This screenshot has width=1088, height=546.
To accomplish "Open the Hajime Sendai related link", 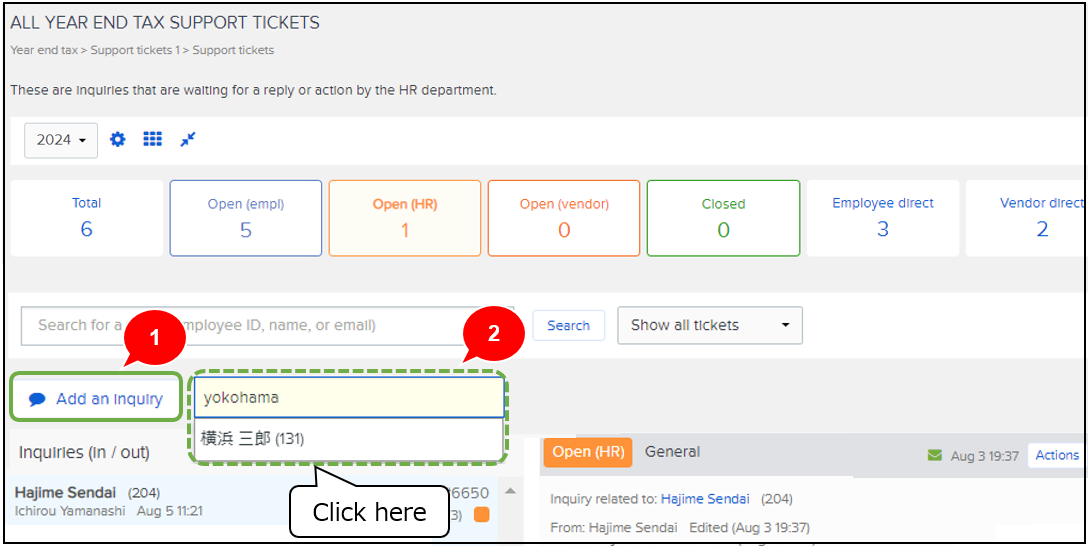I will tap(703, 499).
